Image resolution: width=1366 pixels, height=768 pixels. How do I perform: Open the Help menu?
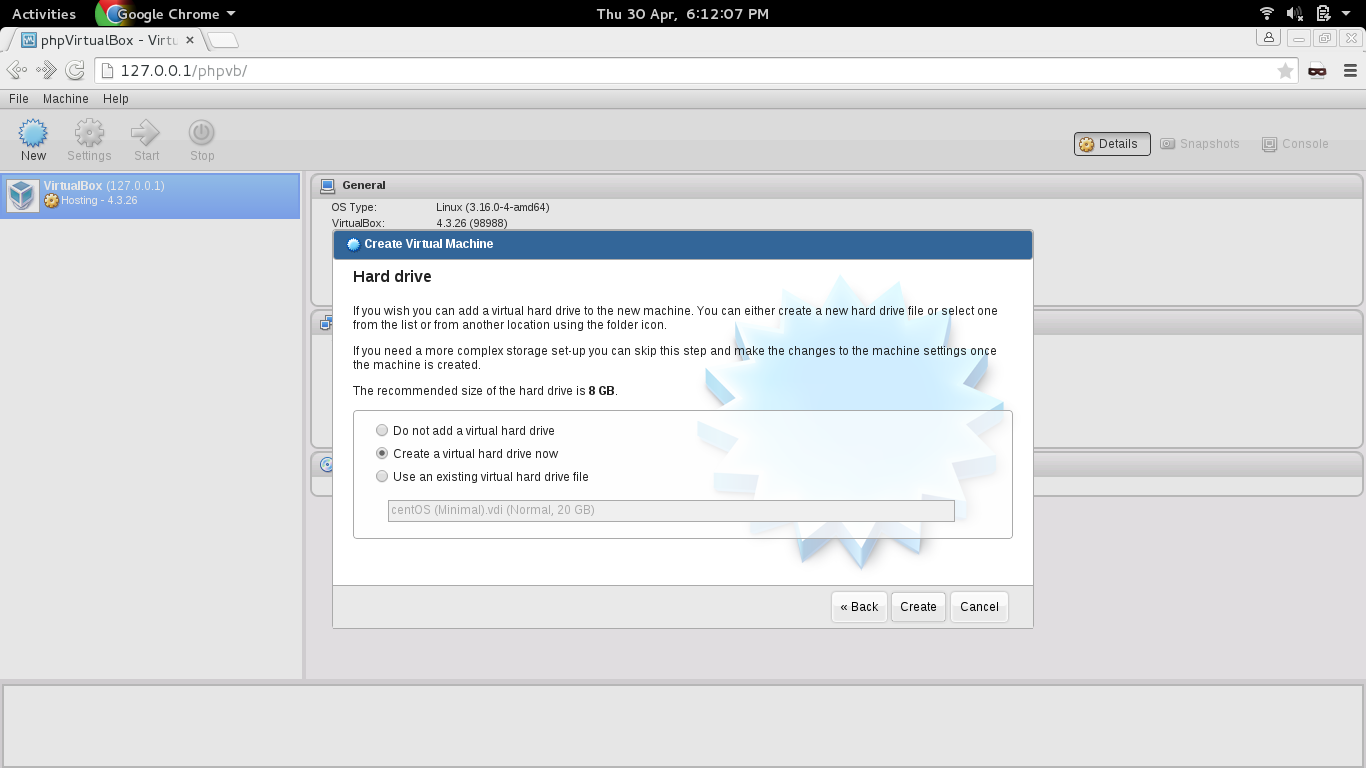pyautogui.click(x=116, y=99)
